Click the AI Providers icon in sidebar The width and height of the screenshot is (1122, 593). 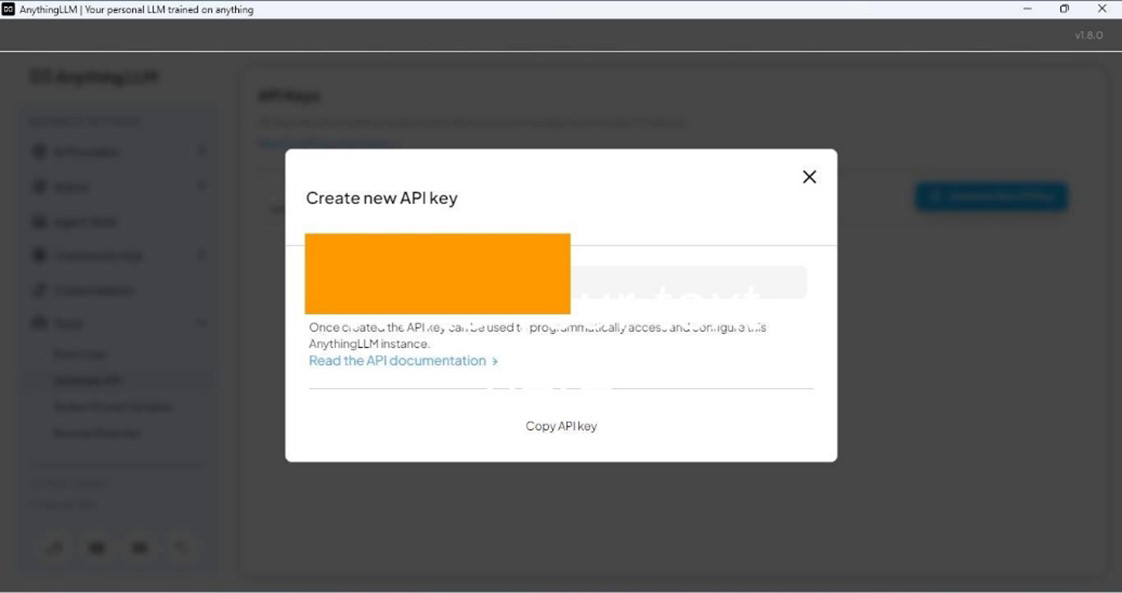[41, 151]
